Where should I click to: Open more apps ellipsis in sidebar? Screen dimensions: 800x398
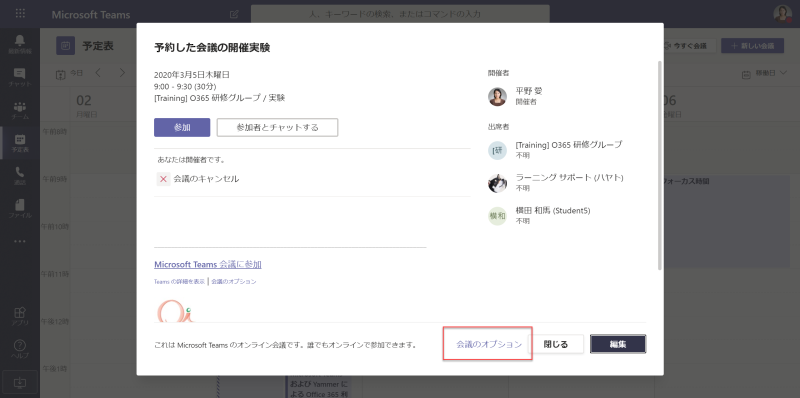(20, 241)
